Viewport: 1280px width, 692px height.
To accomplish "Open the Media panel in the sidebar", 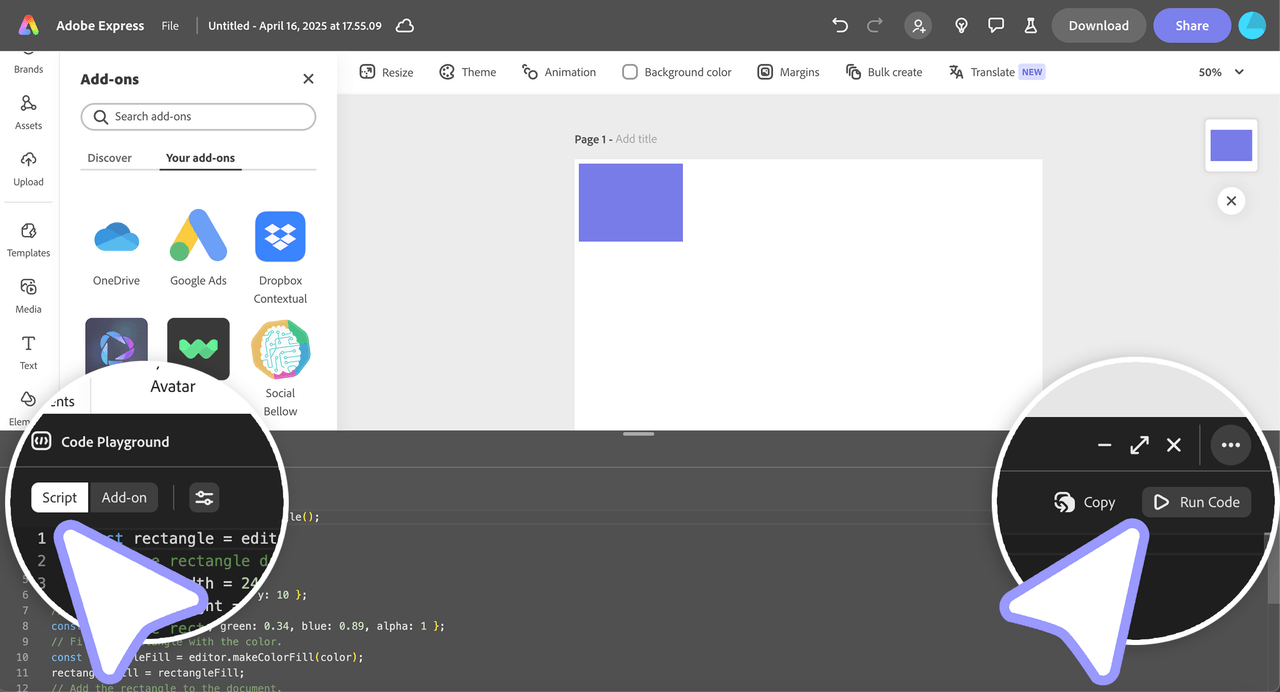I will pos(28,295).
